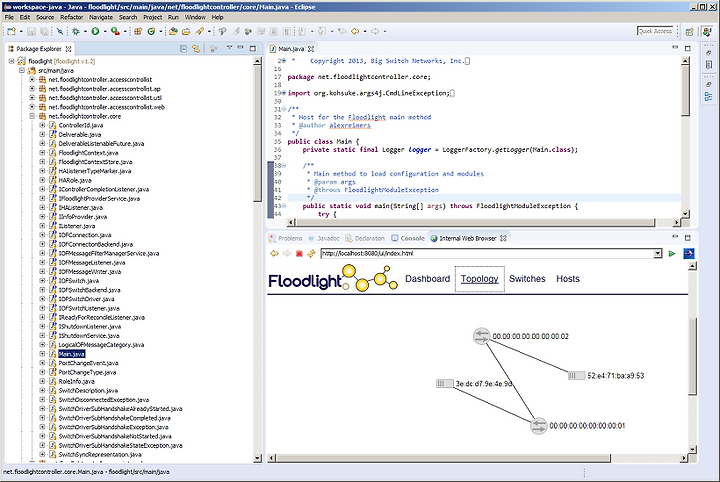720x482 pixels.
Task: Switch to the Console tab
Action: point(408,238)
